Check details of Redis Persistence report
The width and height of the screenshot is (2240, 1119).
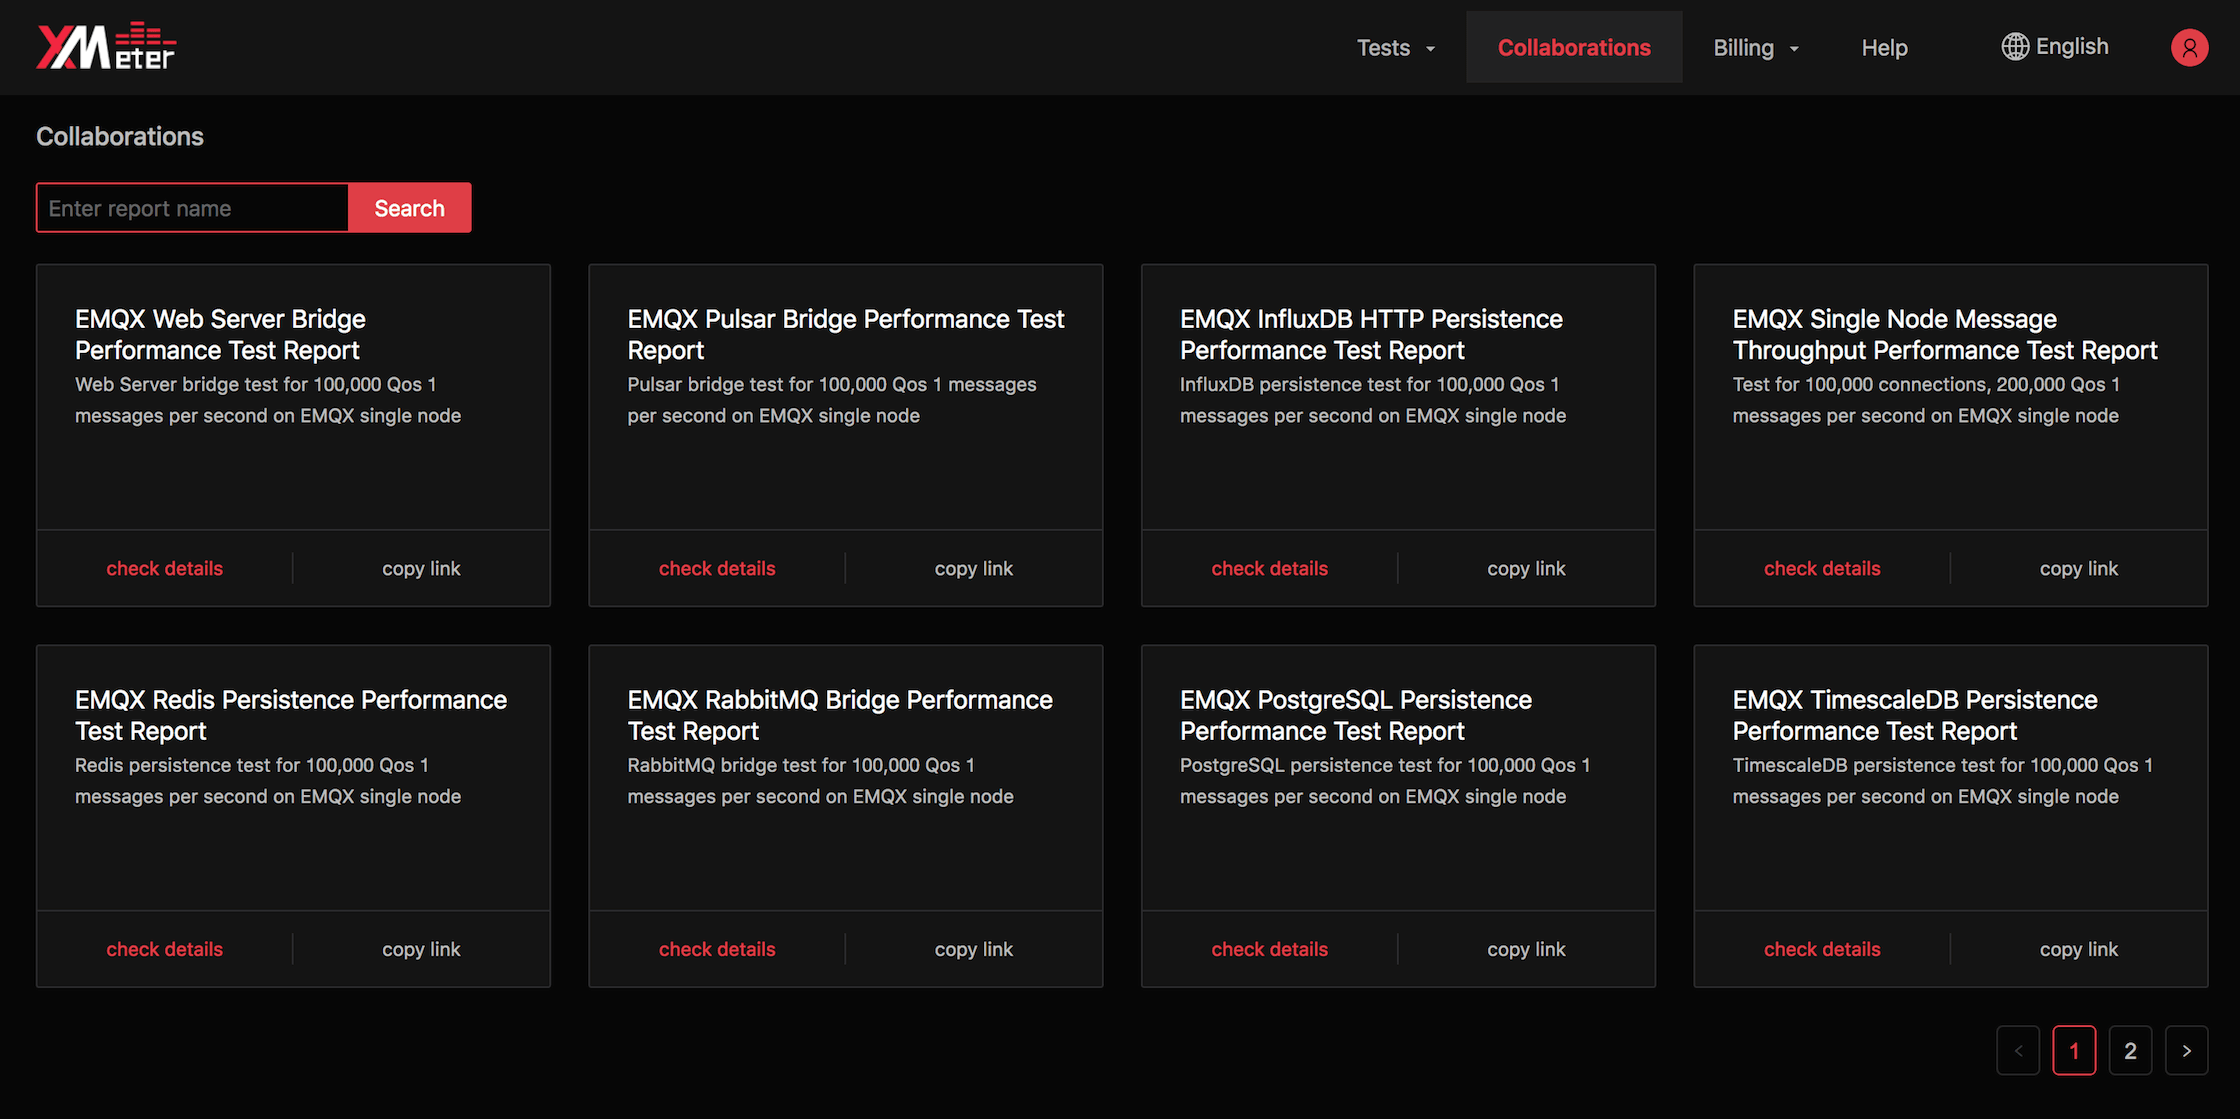coord(165,949)
